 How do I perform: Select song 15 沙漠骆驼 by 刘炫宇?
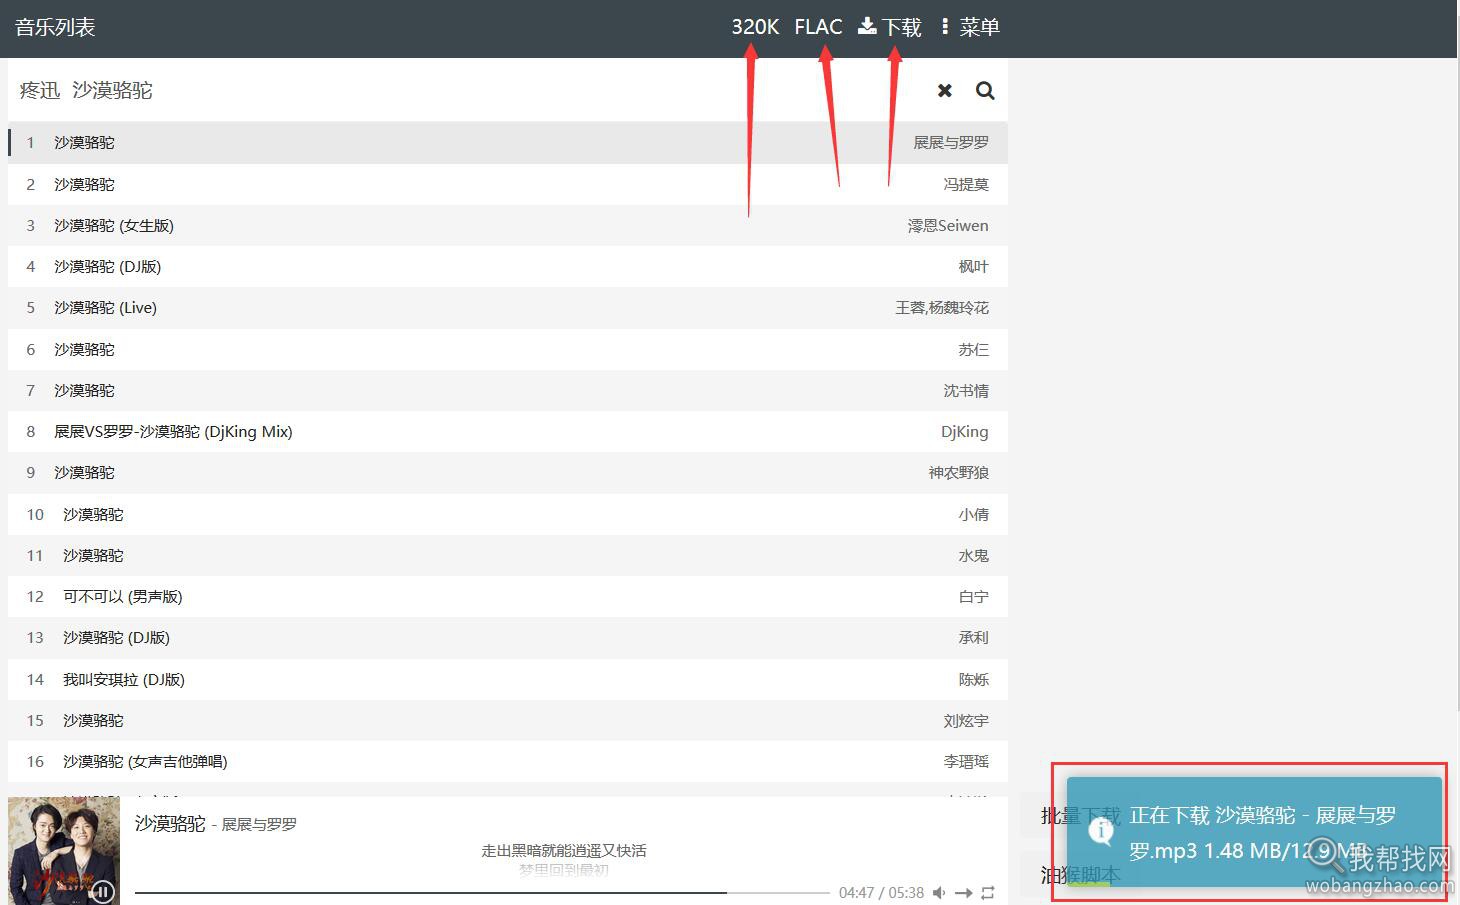coord(508,721)
